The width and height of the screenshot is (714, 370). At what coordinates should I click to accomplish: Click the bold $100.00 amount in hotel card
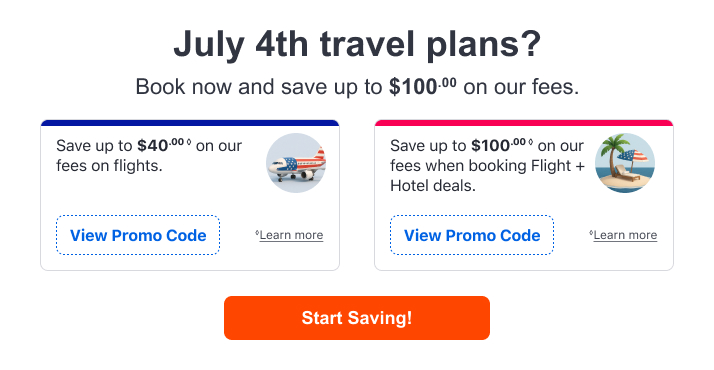click(498, 145)
